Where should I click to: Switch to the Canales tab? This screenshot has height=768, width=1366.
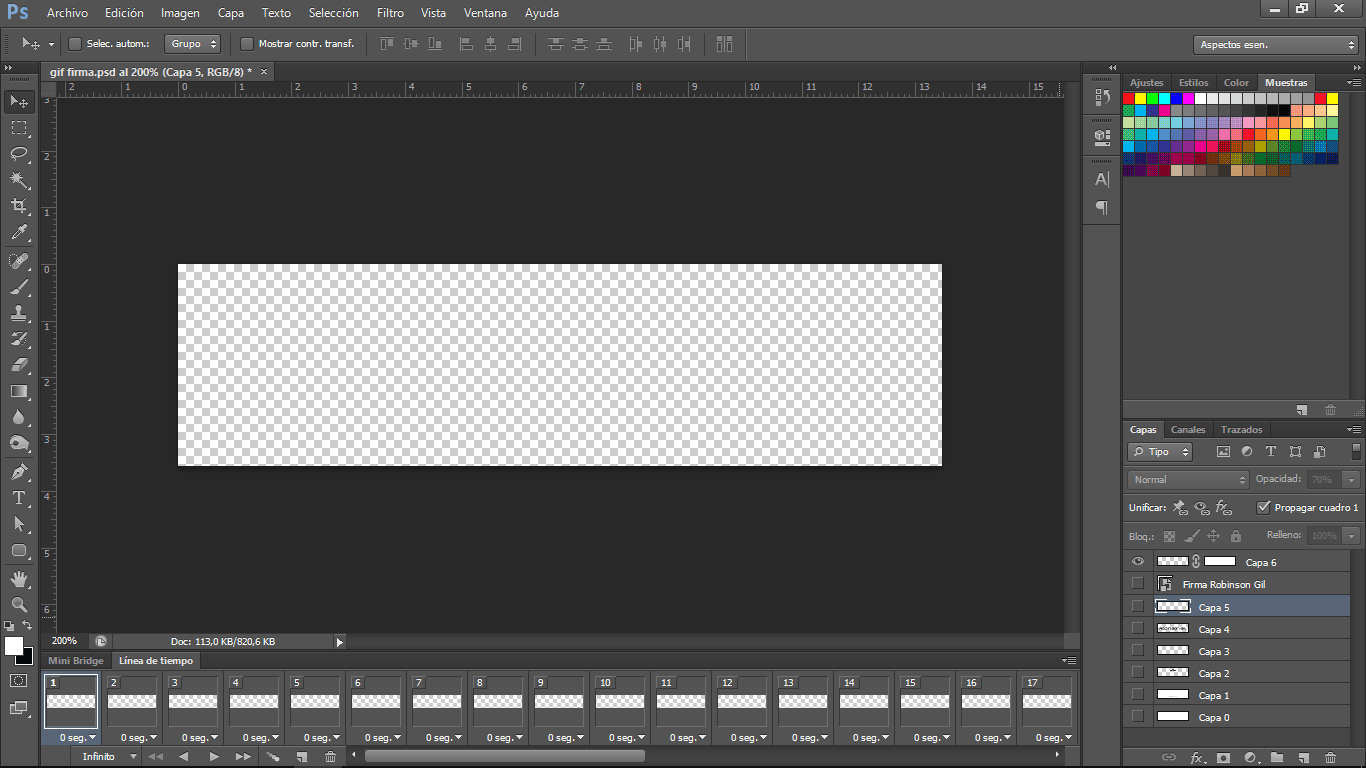(1188, 430)
